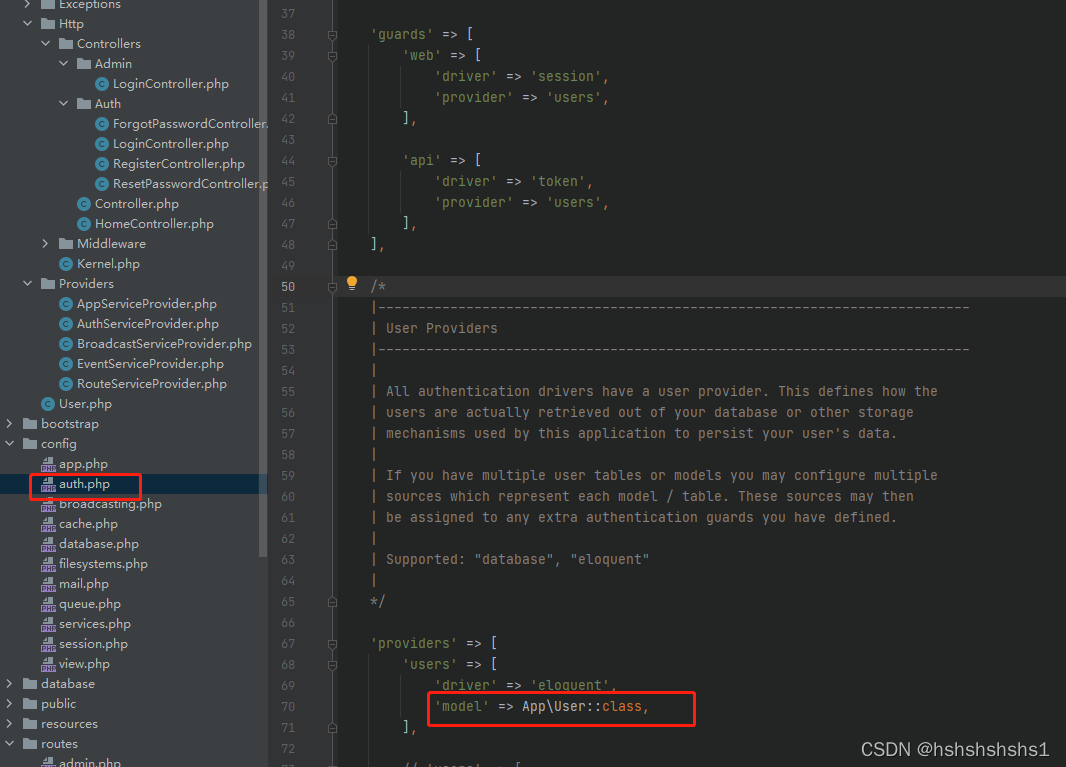Click the PHP class icon of Admin LoginController.php
Viewport: 1066px width, 767px height.
pyautogui.click(x=102, y=84)
